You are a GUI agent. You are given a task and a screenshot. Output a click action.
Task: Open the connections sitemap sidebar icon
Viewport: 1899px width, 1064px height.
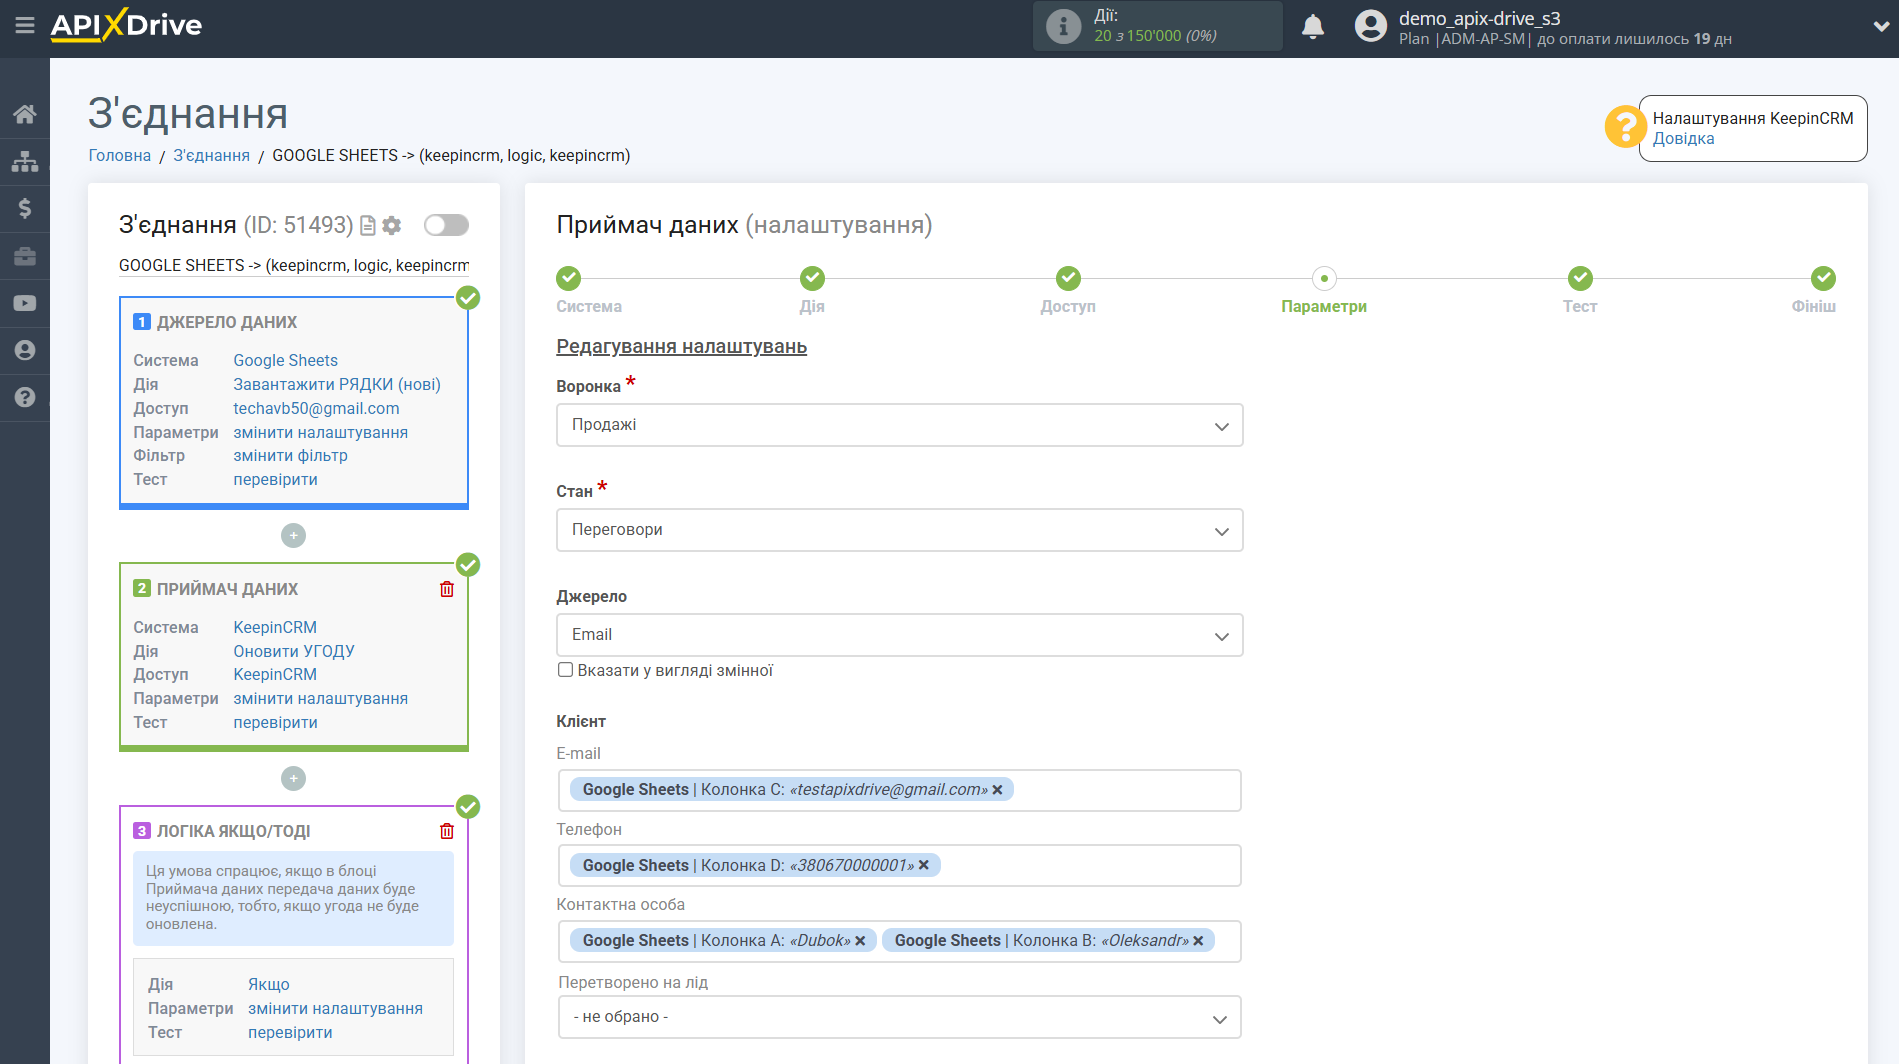pyautogui.click(x=25, y=161)
